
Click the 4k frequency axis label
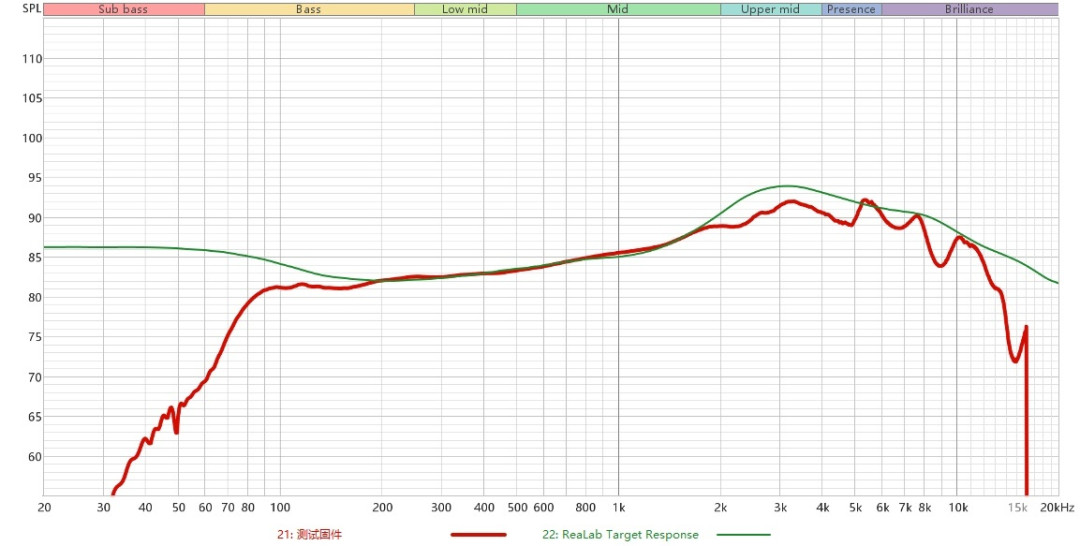coord(822,508)
